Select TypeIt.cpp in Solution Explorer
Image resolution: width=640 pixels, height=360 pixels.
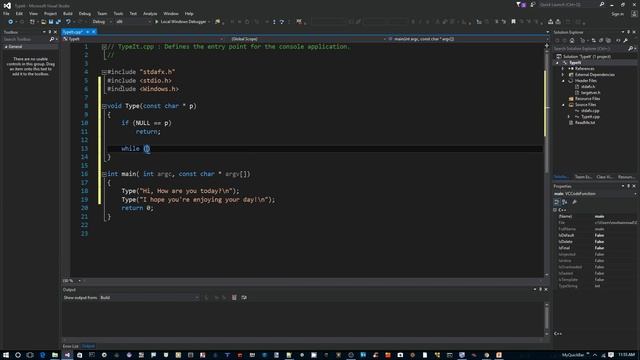click(590, 117)
